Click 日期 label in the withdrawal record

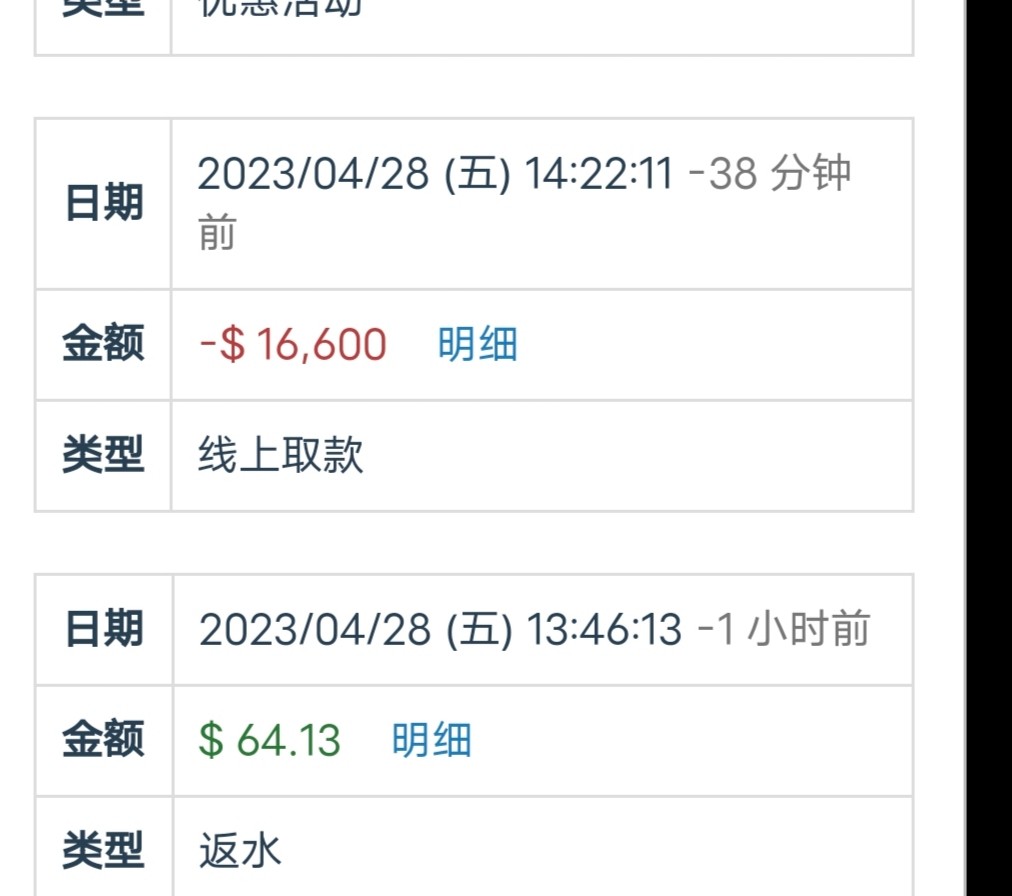pos(103,203)
